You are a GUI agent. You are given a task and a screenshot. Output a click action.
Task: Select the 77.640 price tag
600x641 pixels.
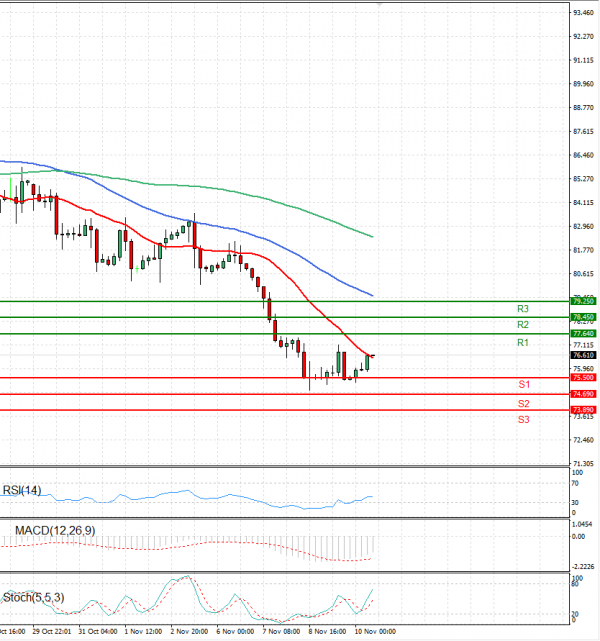coord(583,334)
